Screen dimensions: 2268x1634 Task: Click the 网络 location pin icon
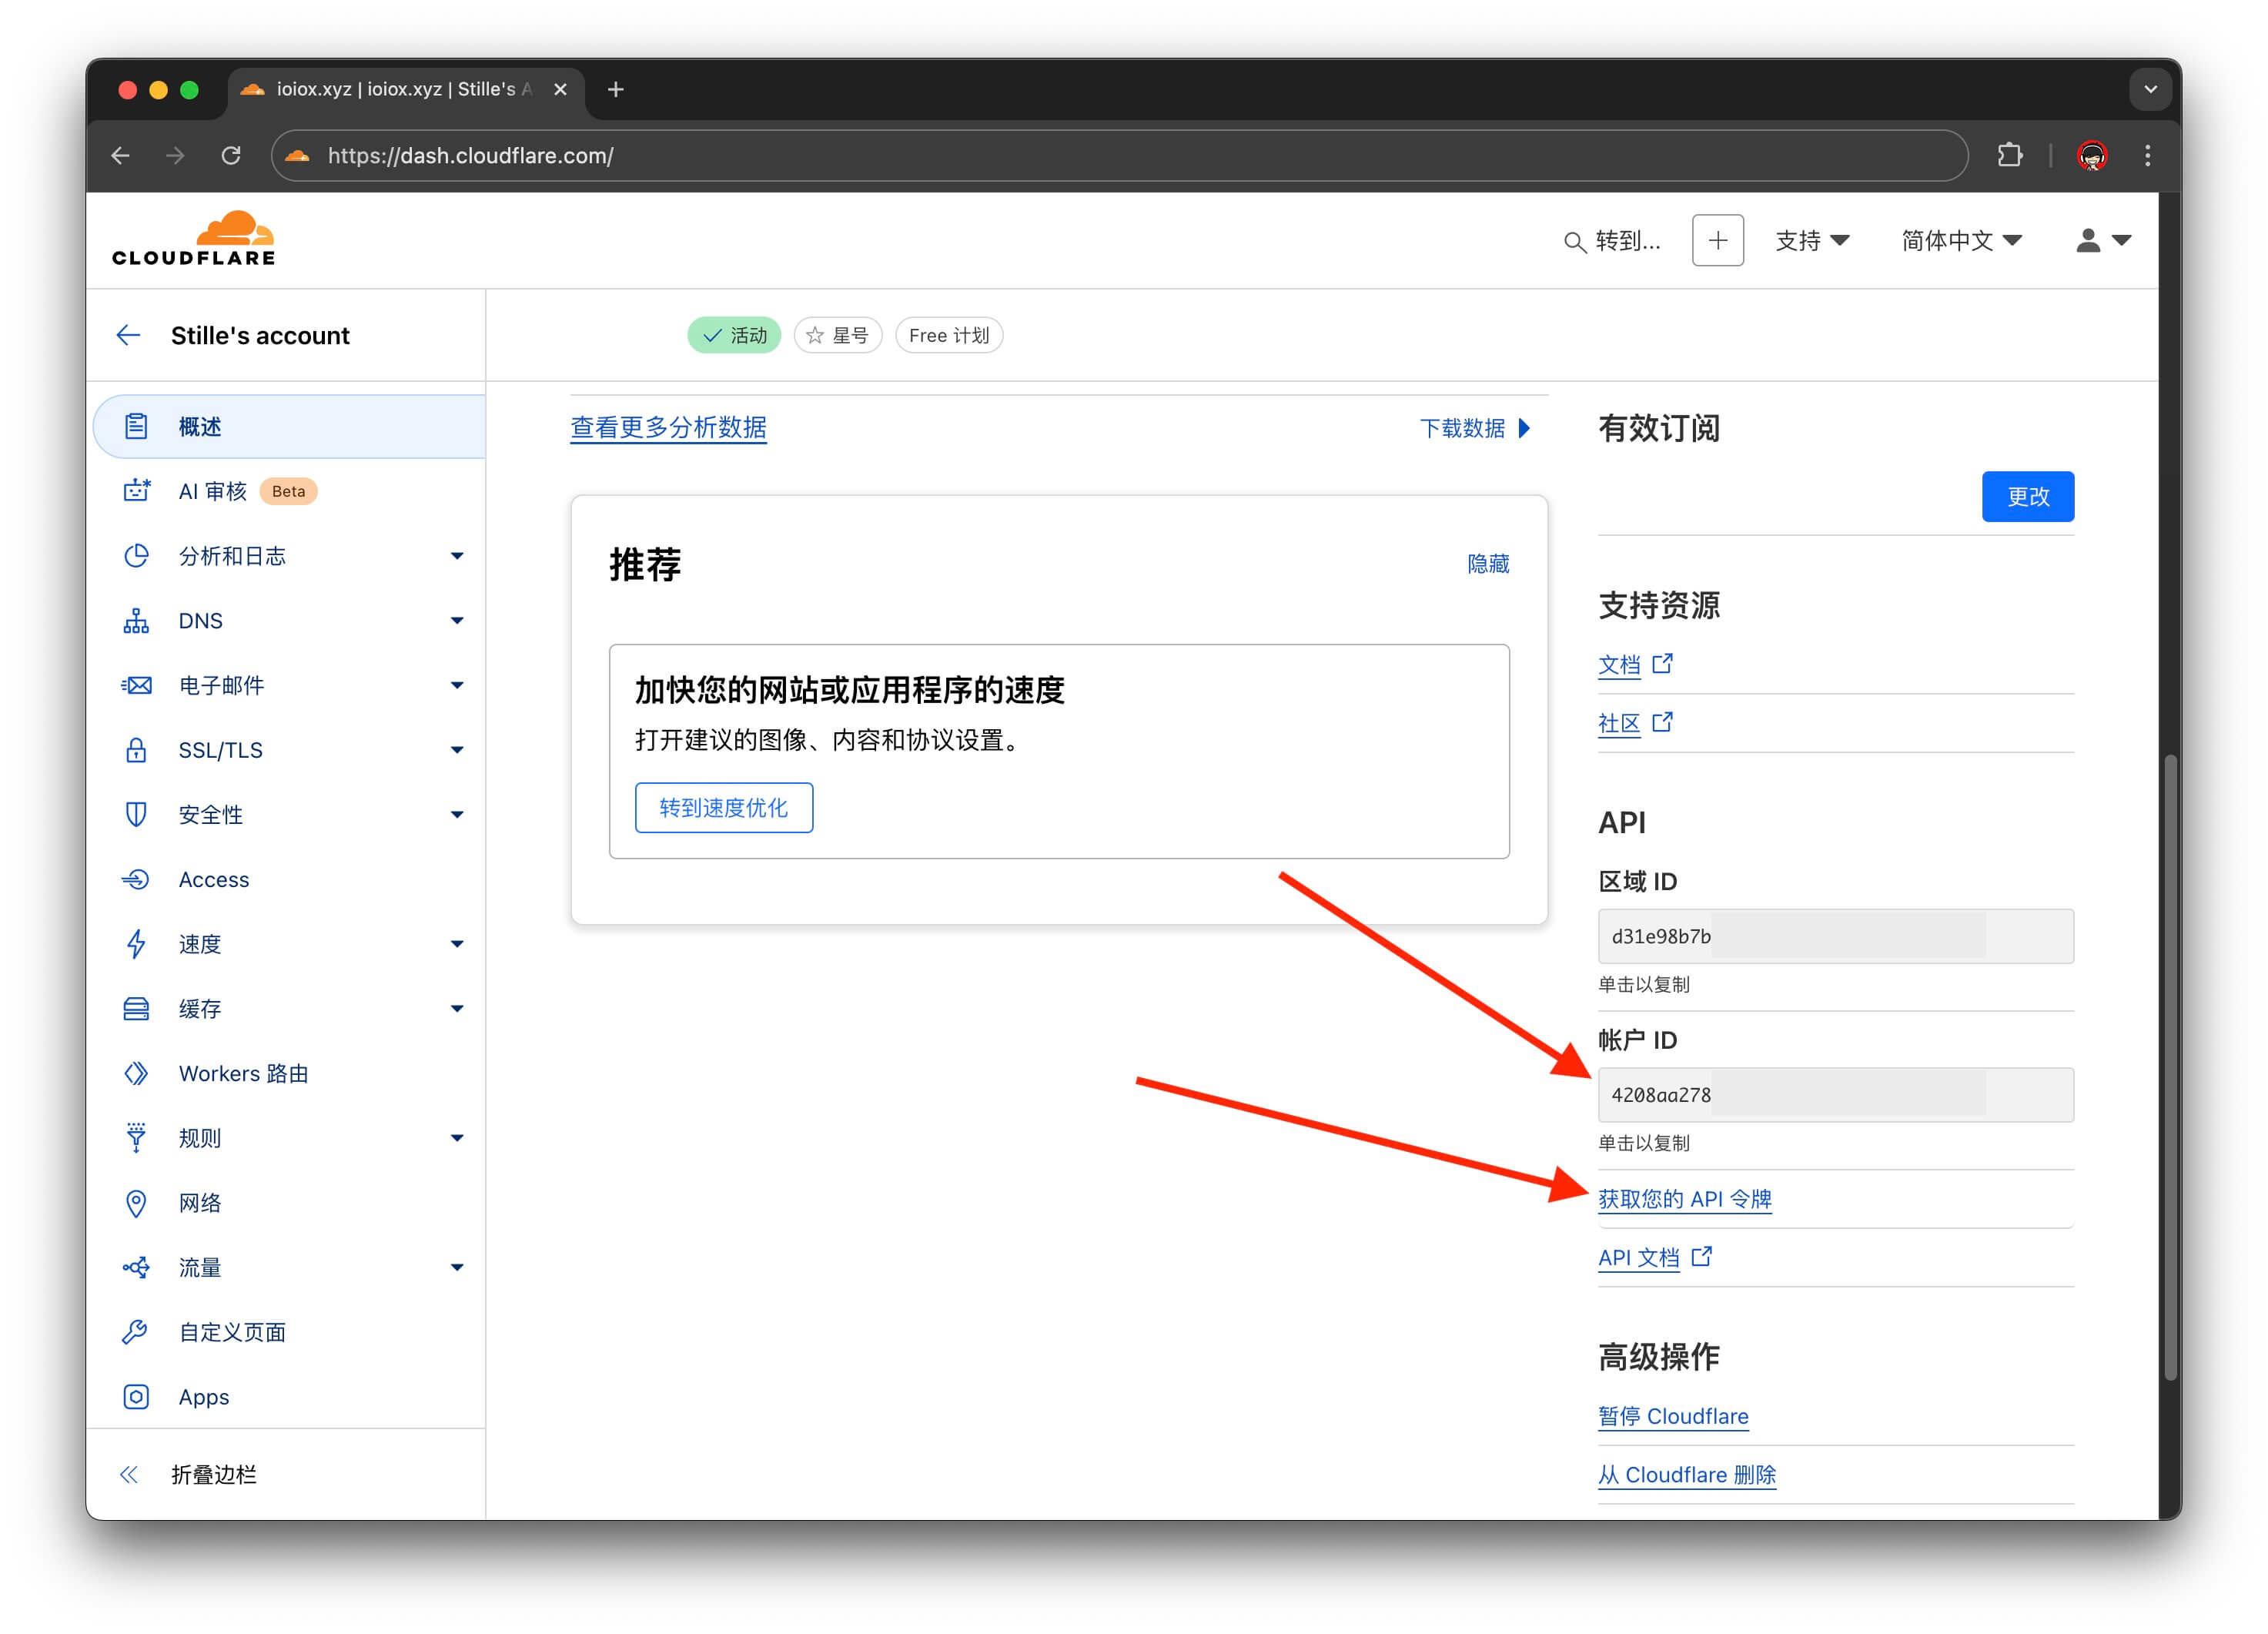coord(136,1203)
